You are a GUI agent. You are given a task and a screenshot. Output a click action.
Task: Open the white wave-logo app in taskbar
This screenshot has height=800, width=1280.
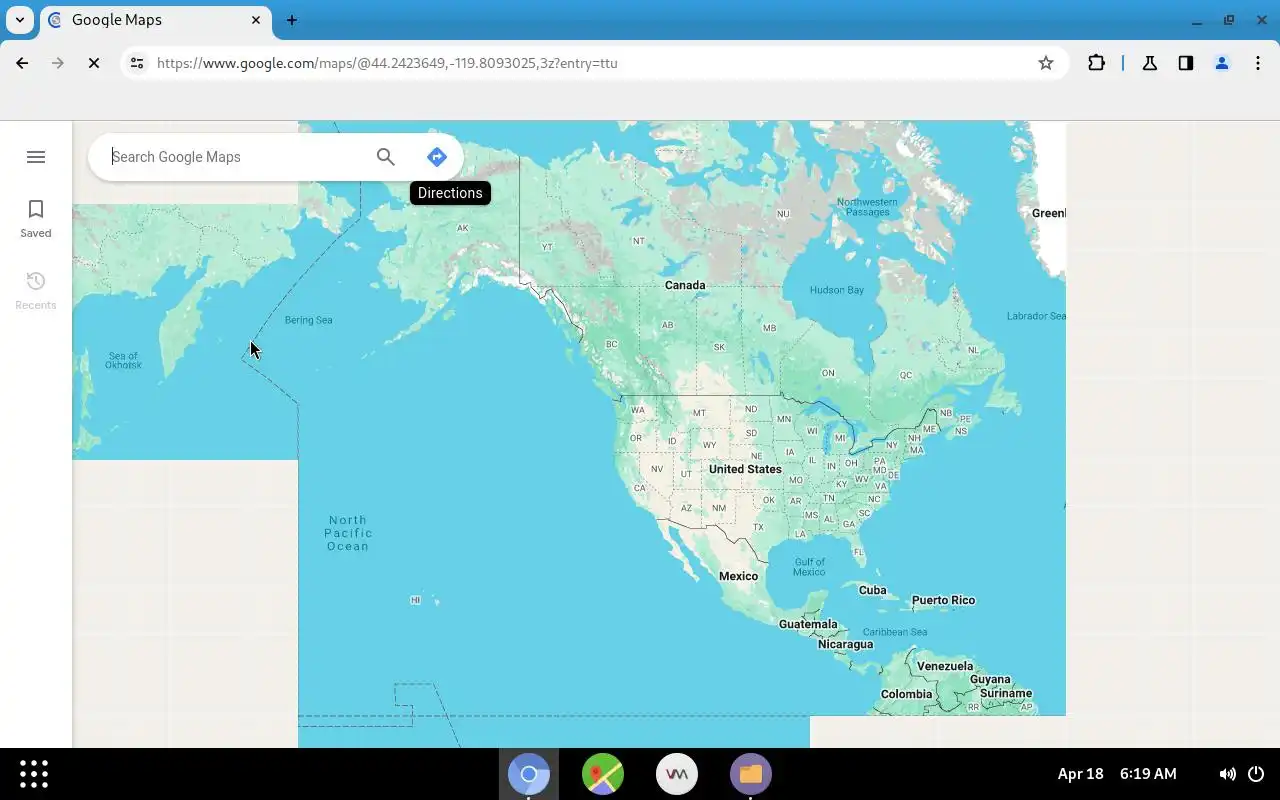[x=677, y=774]
